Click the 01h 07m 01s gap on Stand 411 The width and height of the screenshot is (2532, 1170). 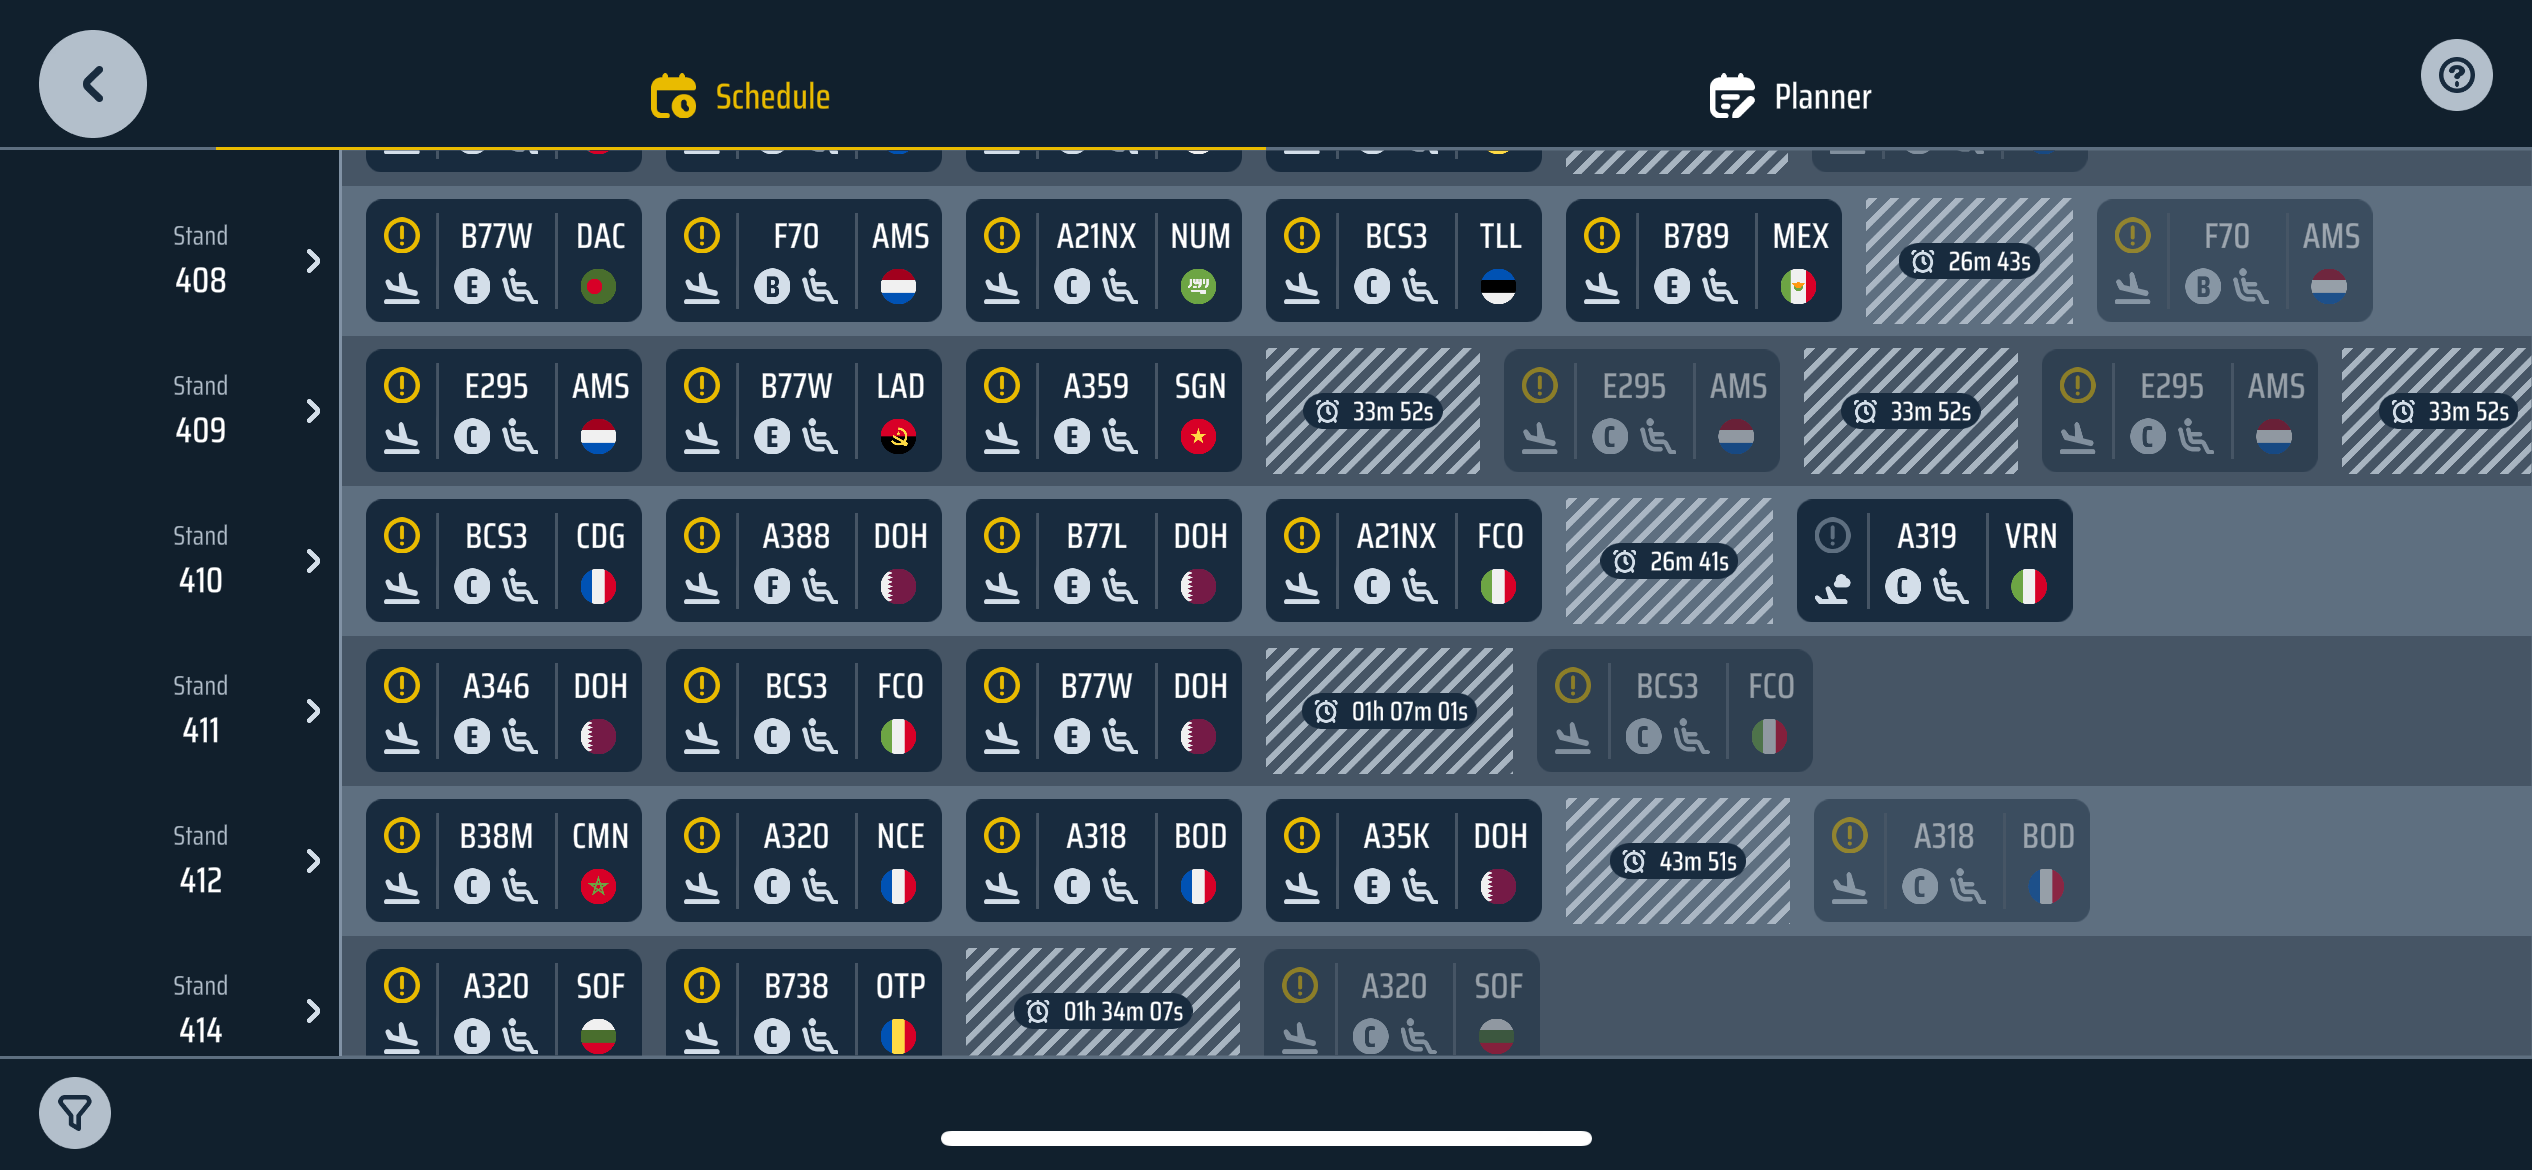pos(1389,711)
